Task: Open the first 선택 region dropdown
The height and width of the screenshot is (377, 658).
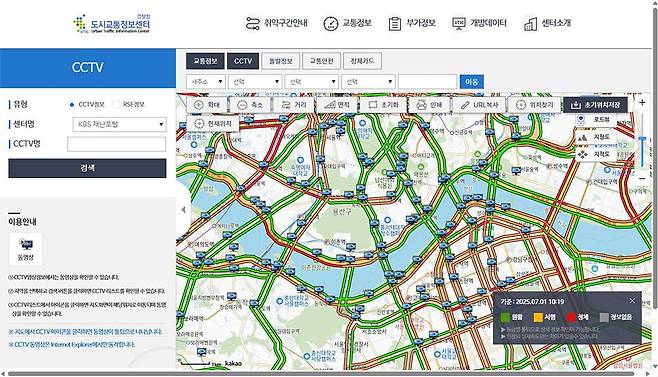Action: 255,81
